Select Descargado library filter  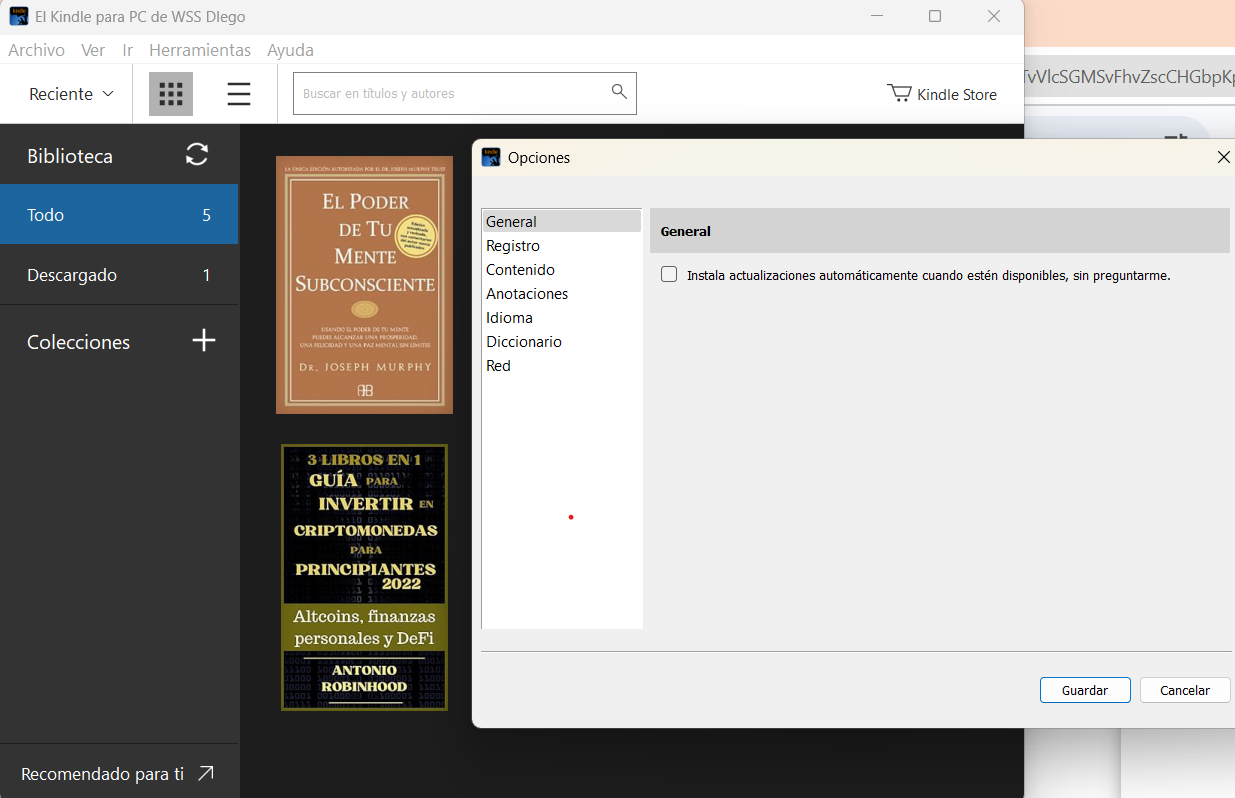click(x=119, y=275)
